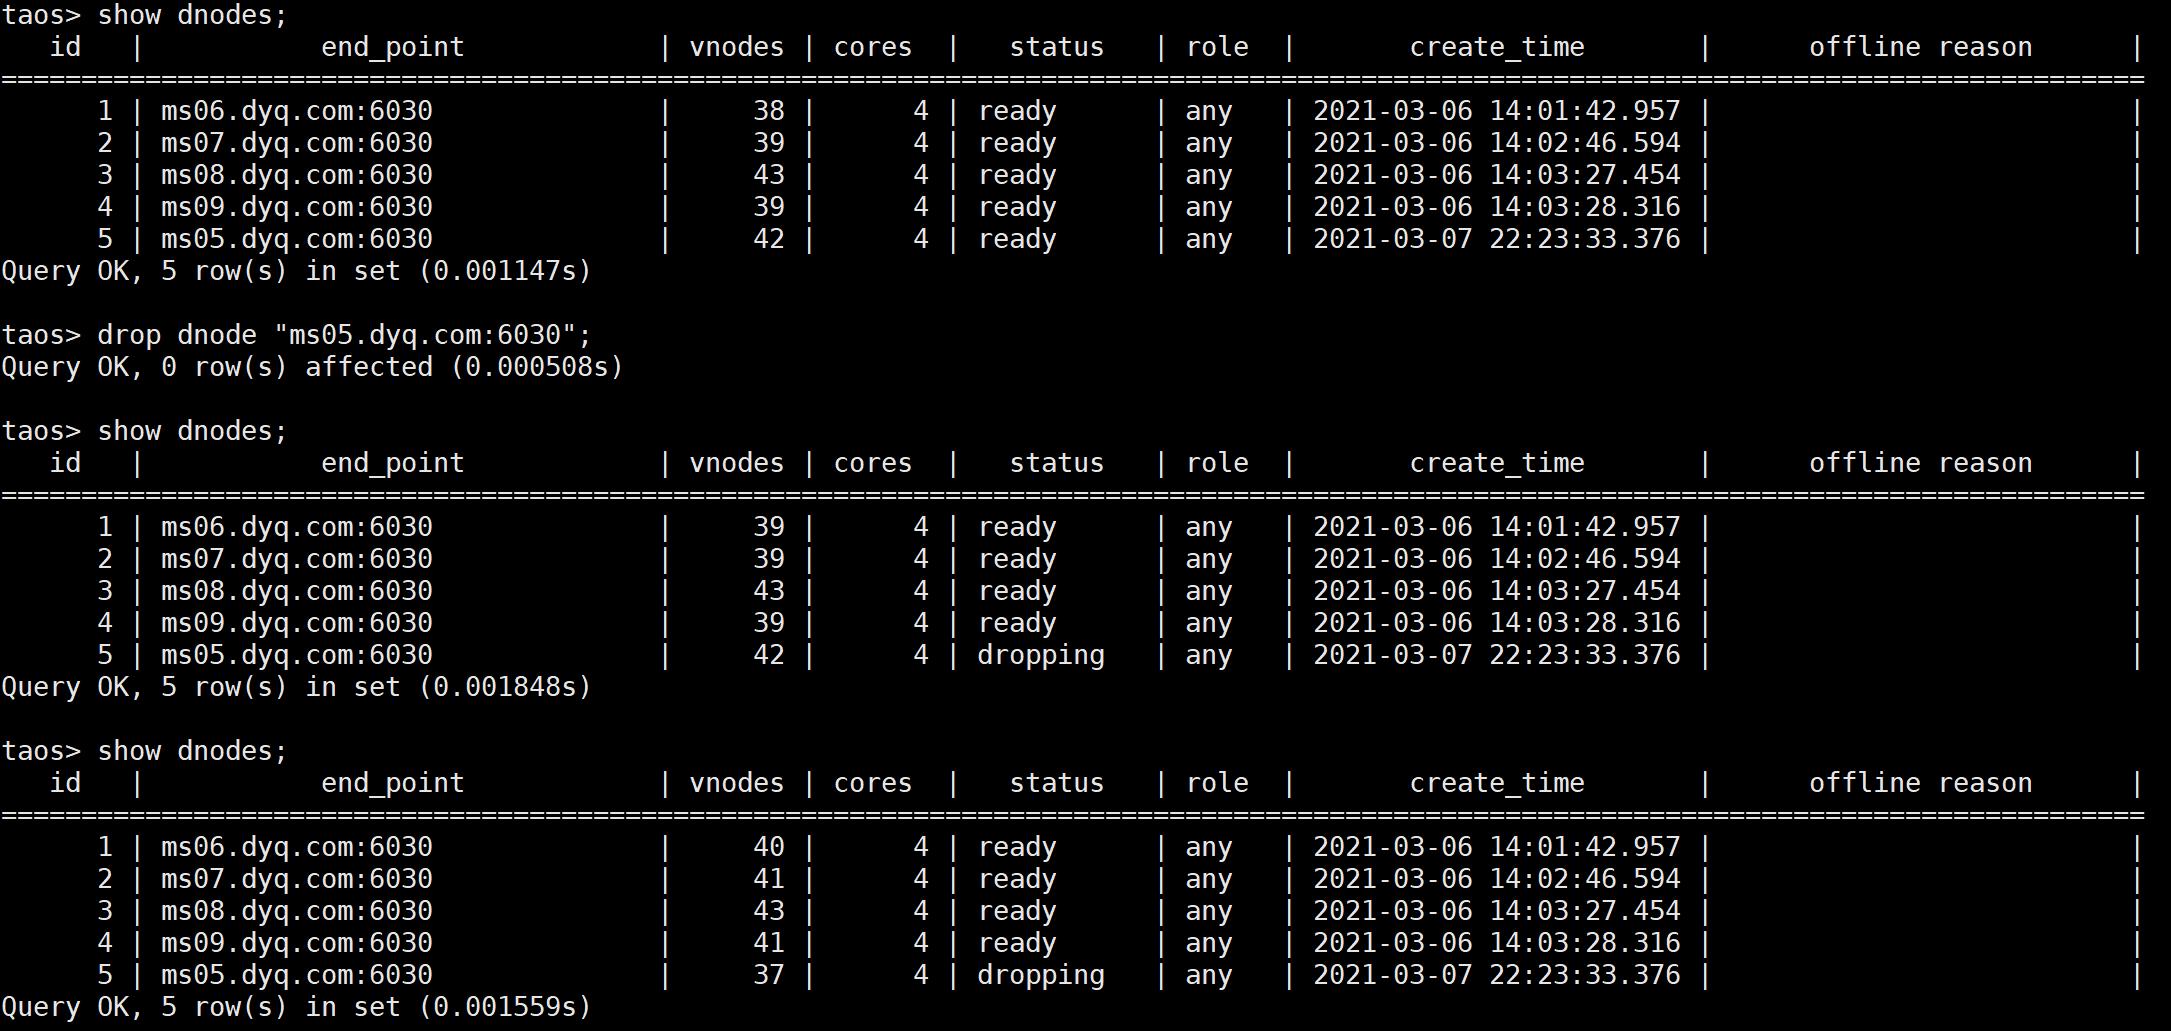Click the vnodes column header in second table
This screenshot has width=2171, height=1031.
736,462
